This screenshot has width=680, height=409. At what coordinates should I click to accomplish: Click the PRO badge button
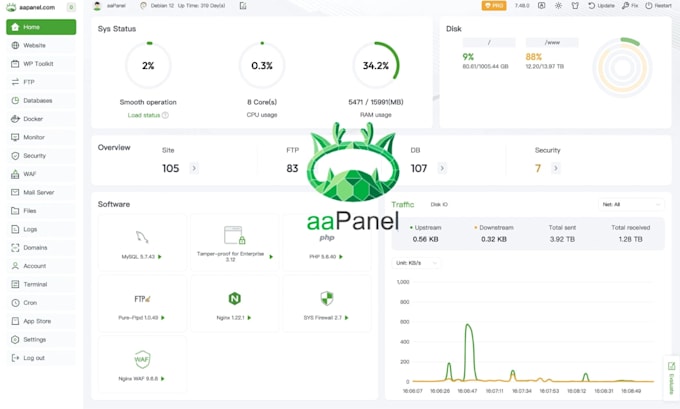[x=494, y=6]
